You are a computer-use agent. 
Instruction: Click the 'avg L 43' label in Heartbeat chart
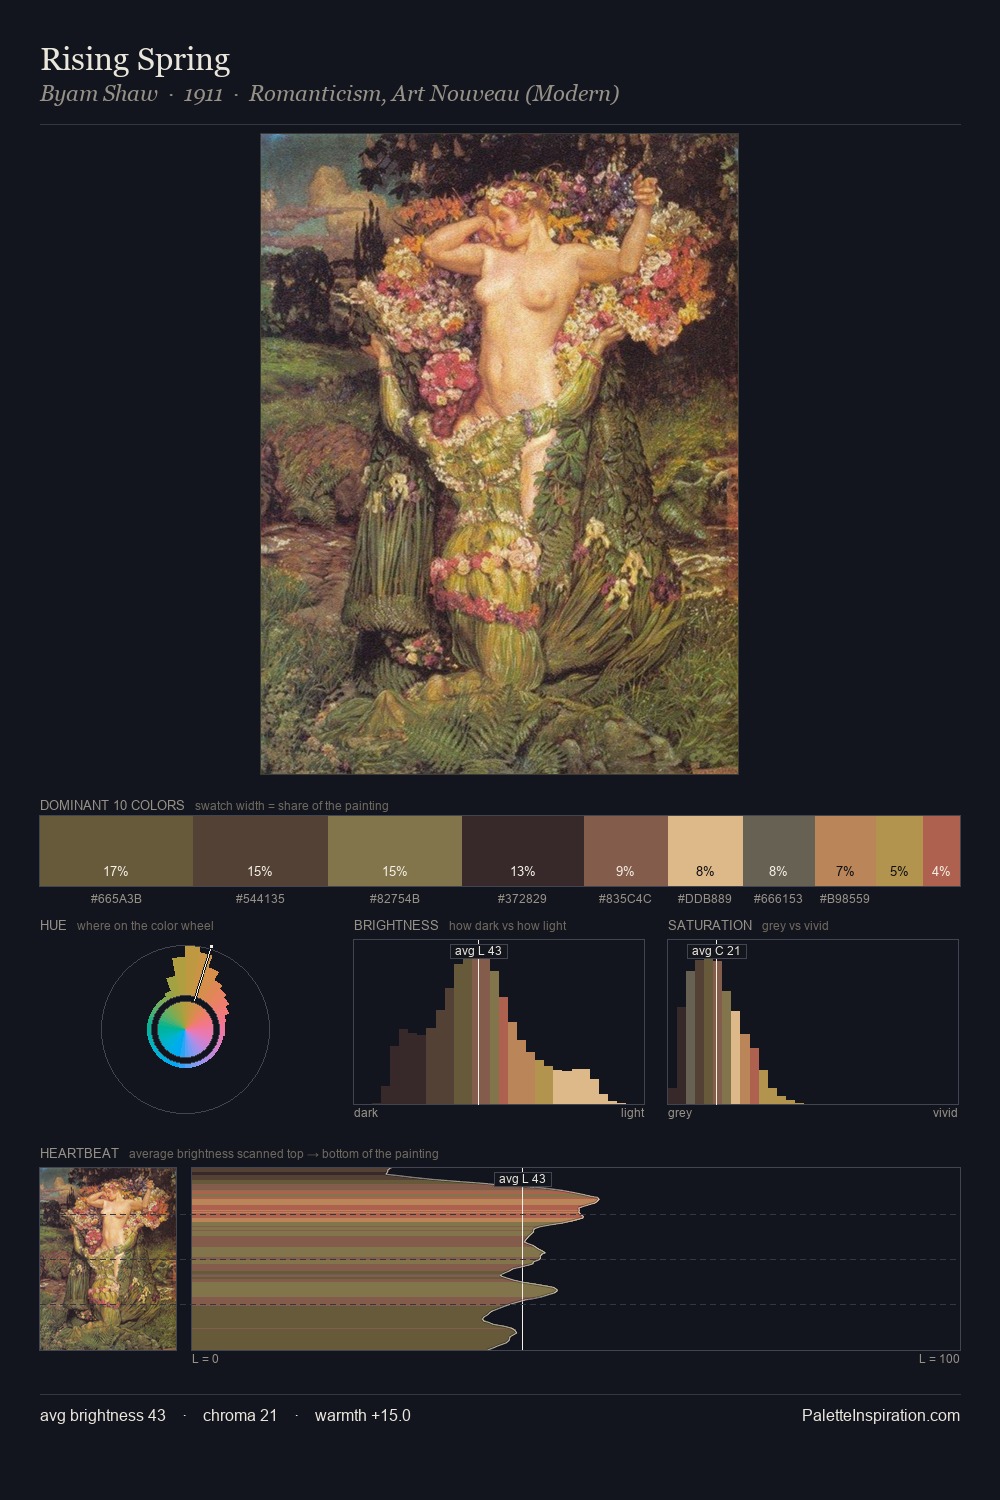(522, 1179)
